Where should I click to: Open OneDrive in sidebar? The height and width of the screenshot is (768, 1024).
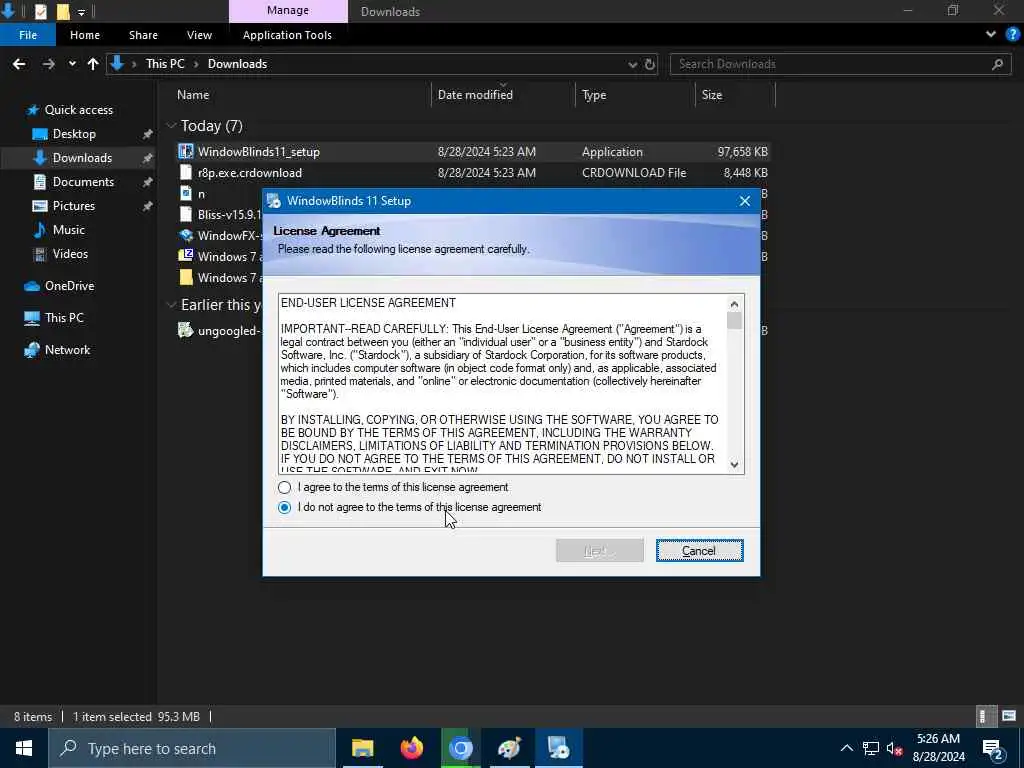click(x=69, y=286)
